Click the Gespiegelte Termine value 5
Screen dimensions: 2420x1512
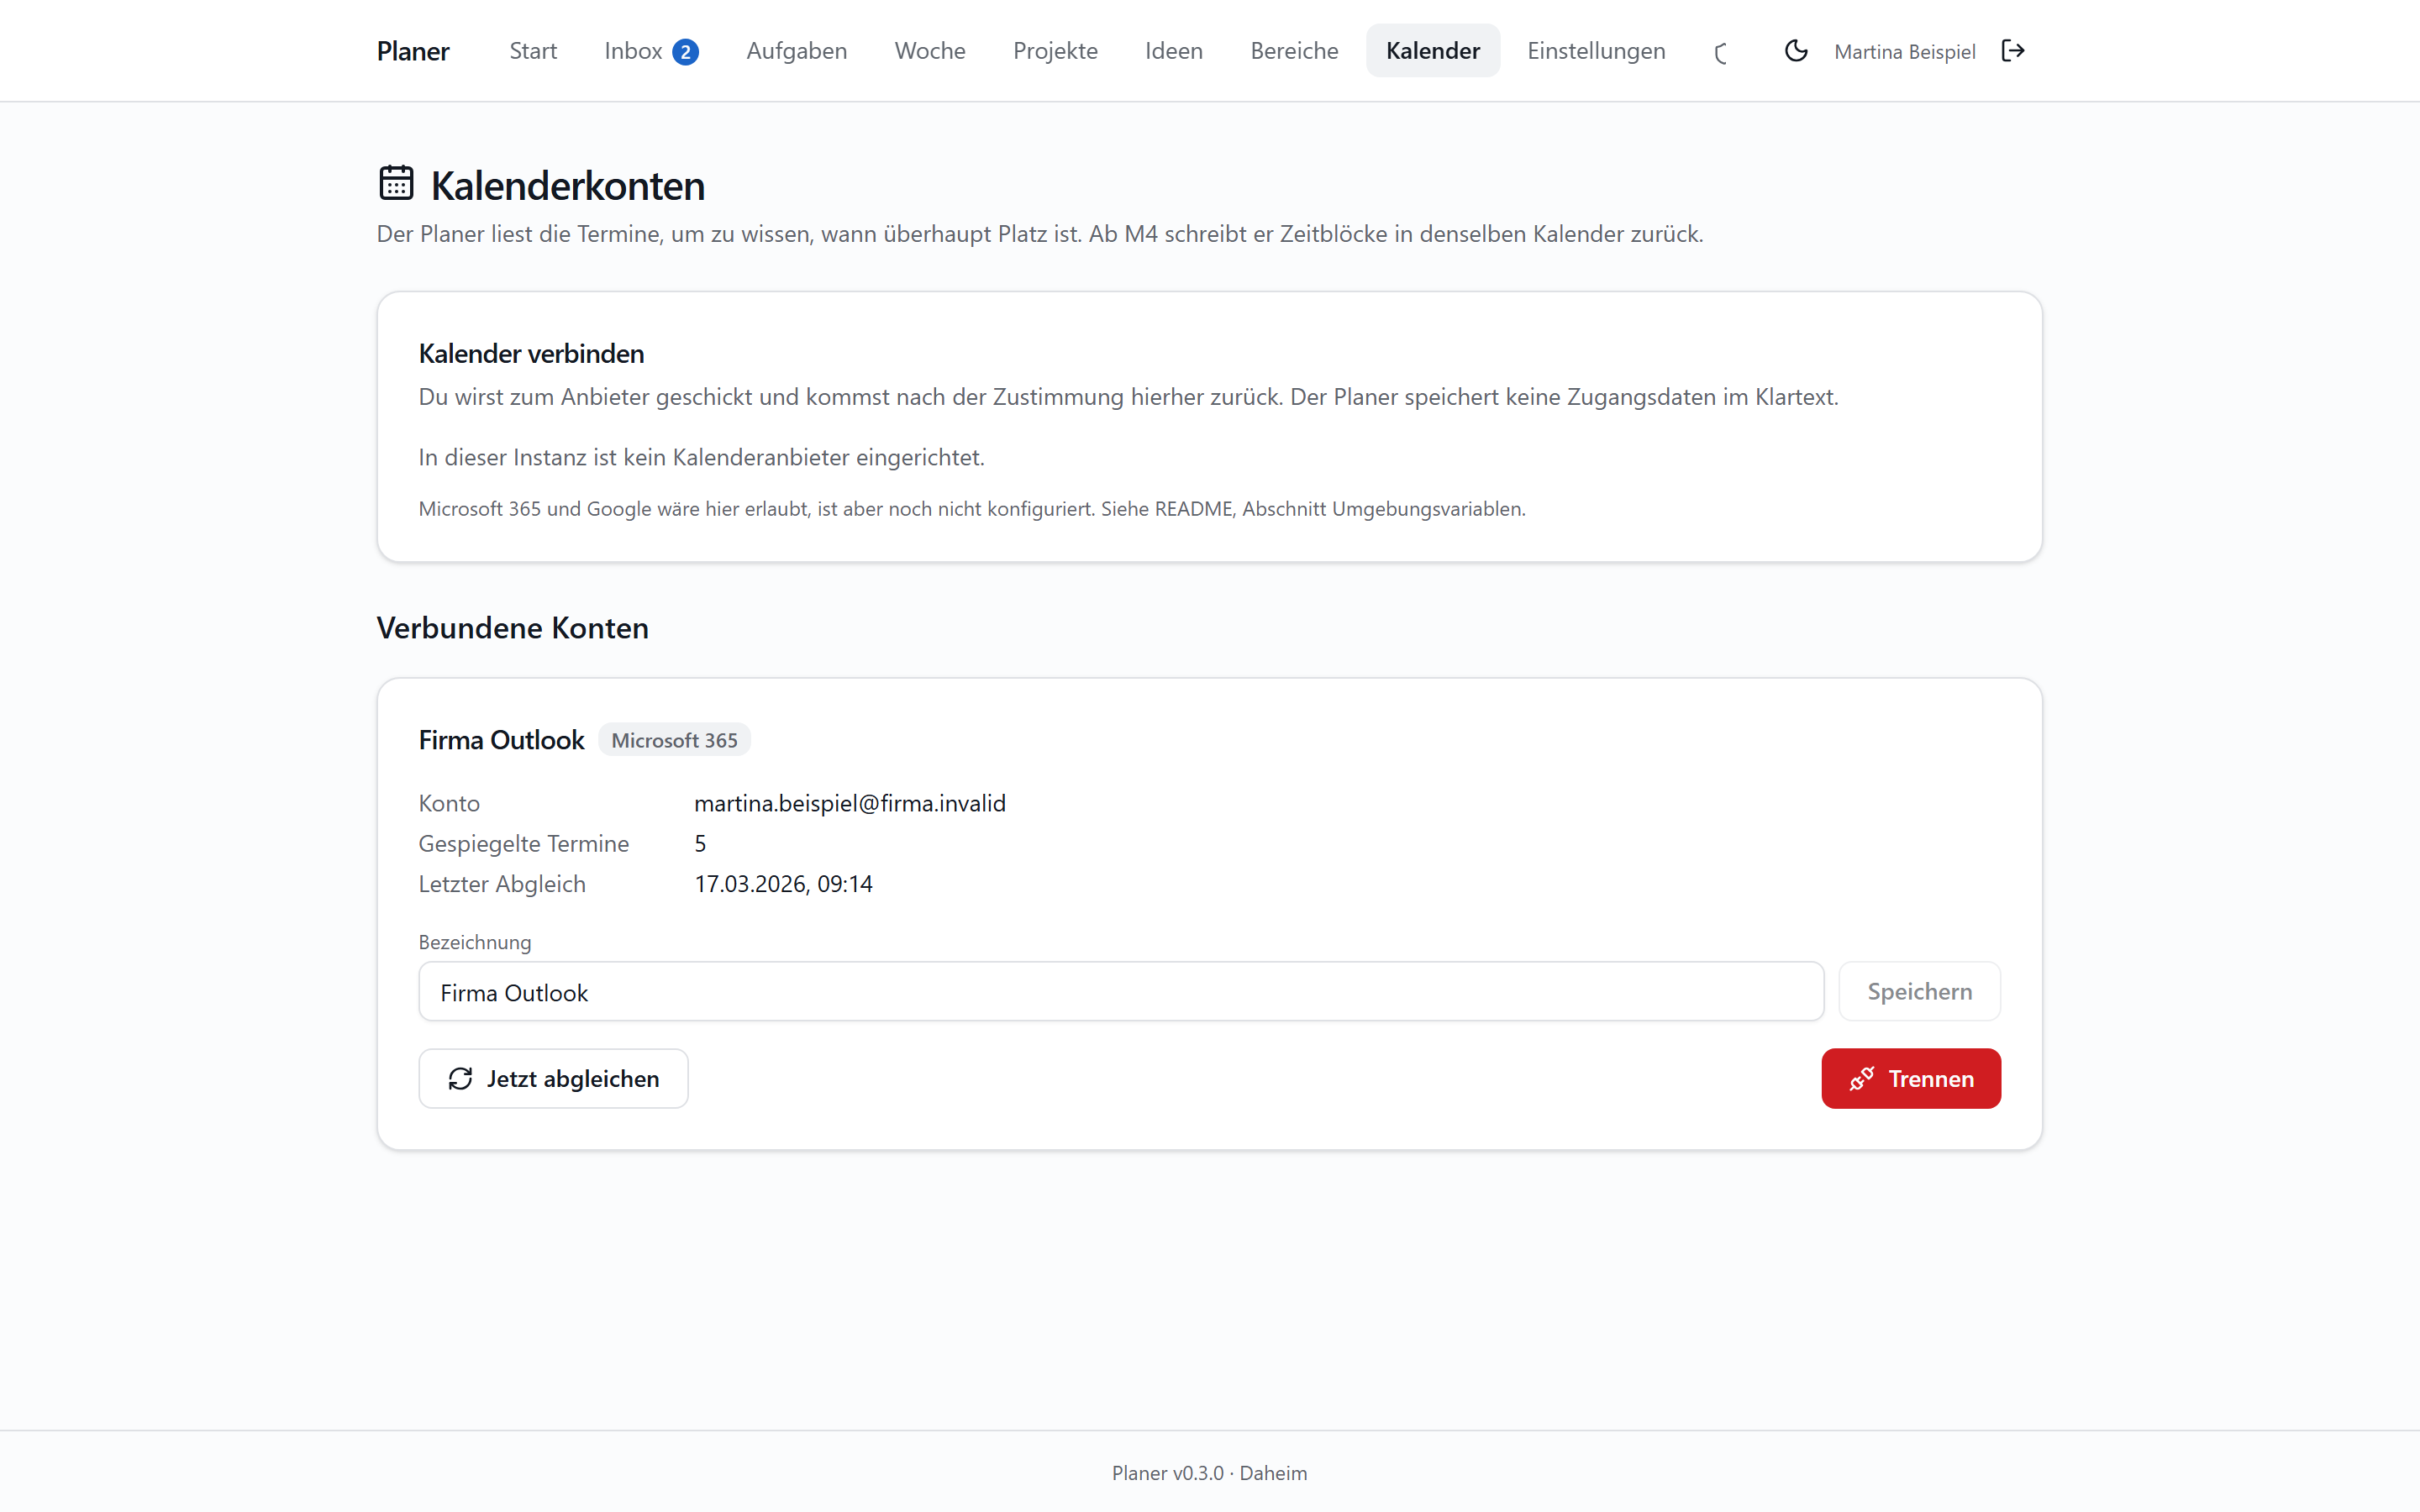[700, 844]
